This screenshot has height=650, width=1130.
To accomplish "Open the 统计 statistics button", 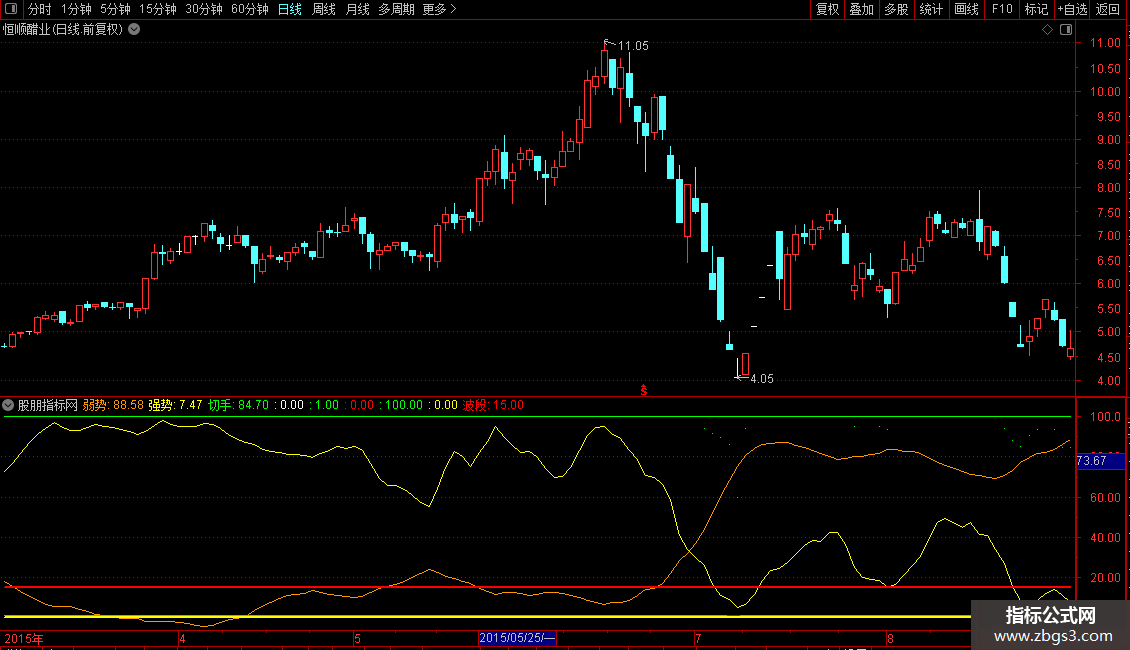I will (931, 9).
